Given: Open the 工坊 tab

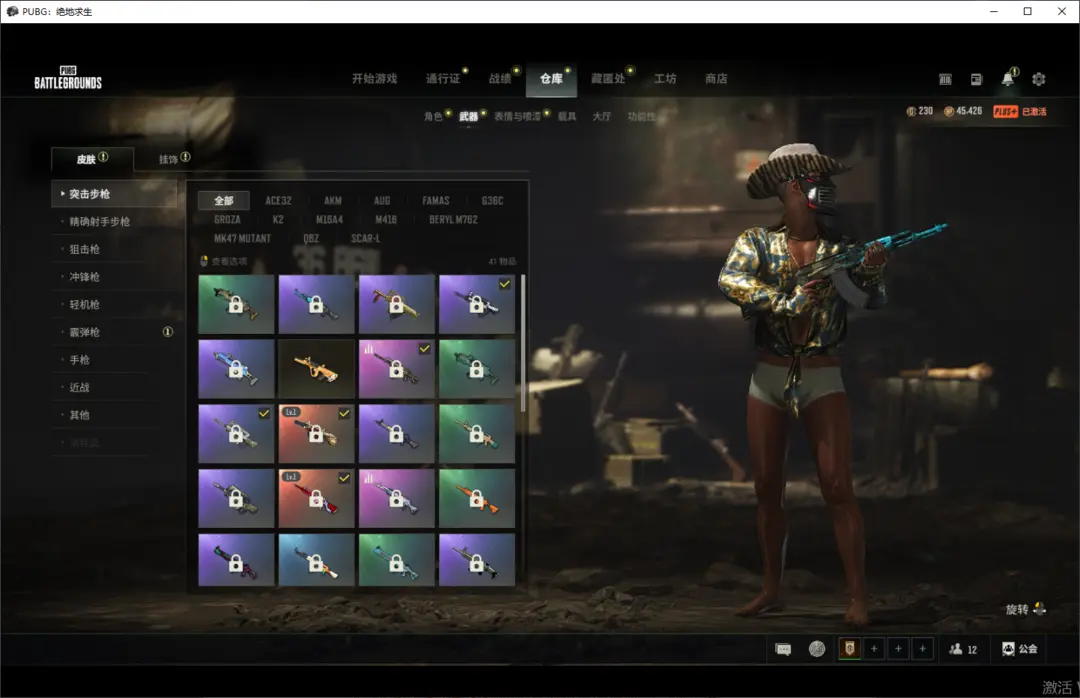Looking at the screenshot, I should click(665, 79).
